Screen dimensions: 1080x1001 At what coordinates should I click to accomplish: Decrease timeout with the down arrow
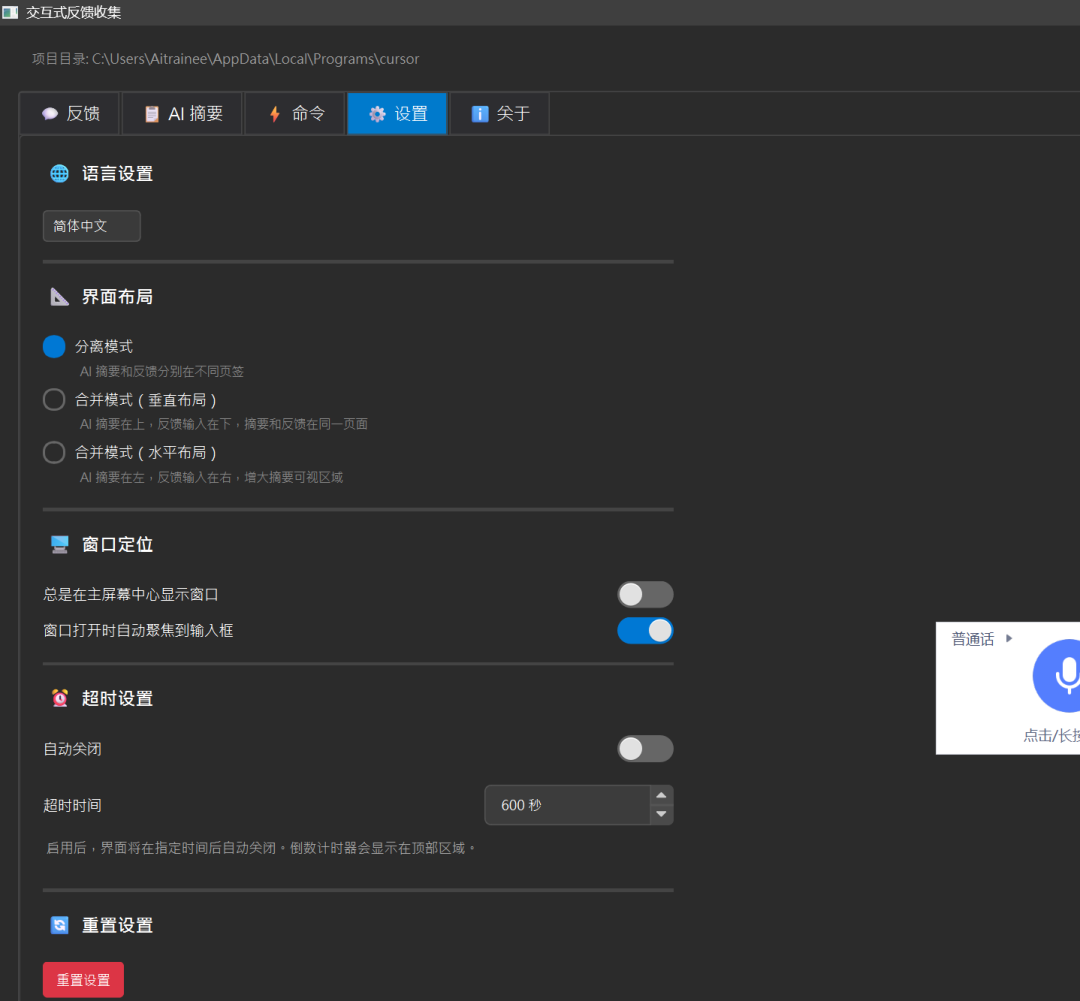661,814
